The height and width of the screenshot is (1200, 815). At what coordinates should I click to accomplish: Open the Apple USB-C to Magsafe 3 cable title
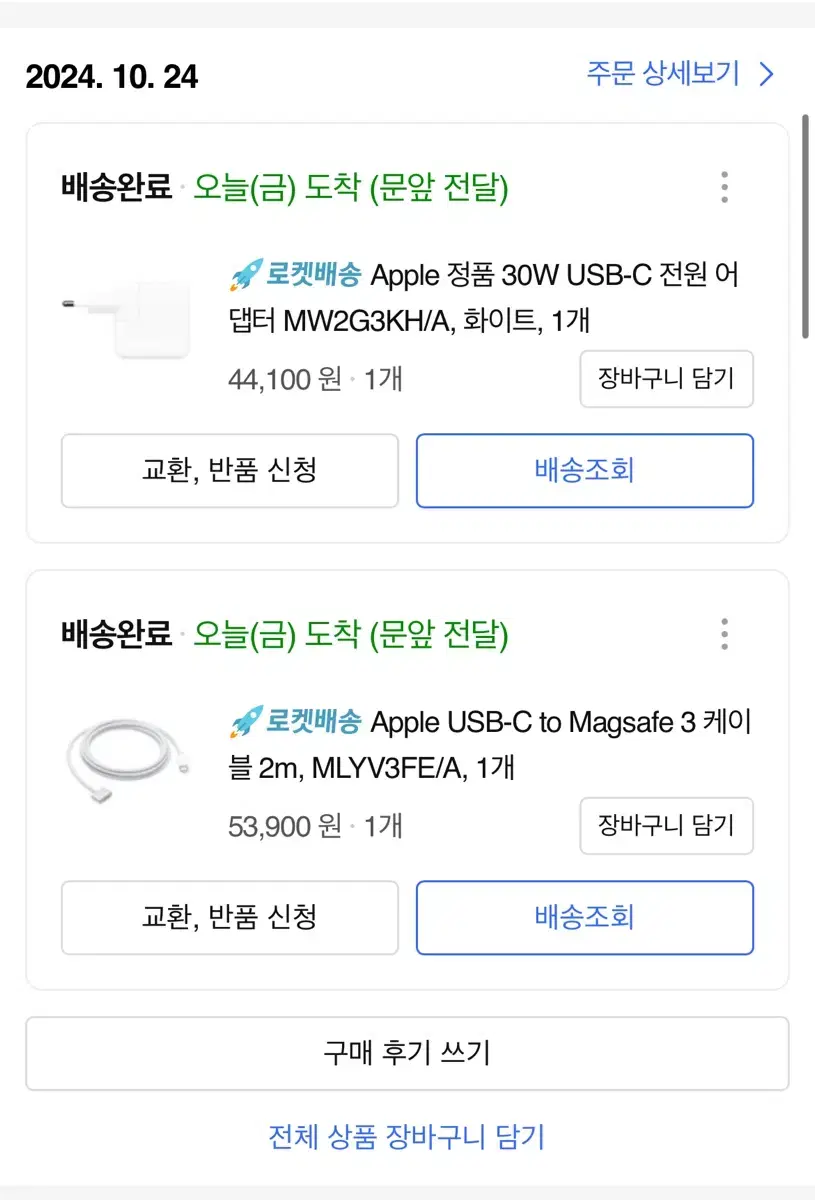[x=490, y=744]
